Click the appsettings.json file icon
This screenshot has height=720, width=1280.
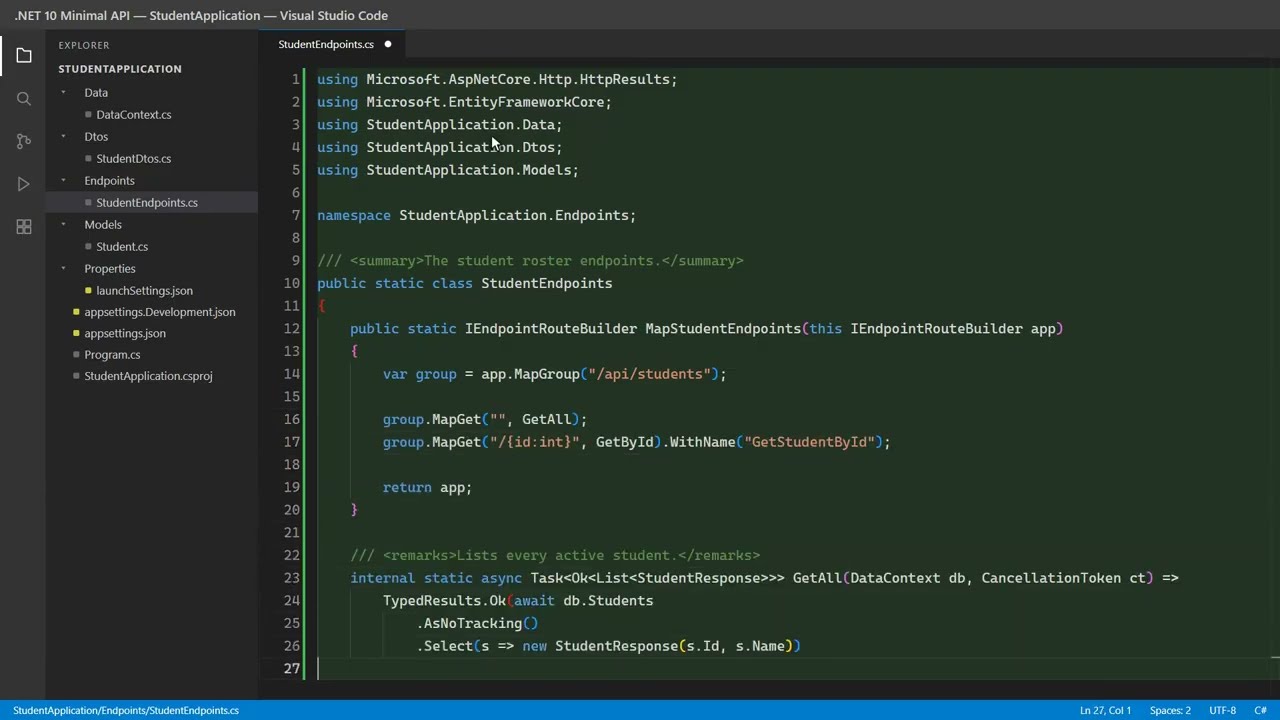(x=76, y=334)
